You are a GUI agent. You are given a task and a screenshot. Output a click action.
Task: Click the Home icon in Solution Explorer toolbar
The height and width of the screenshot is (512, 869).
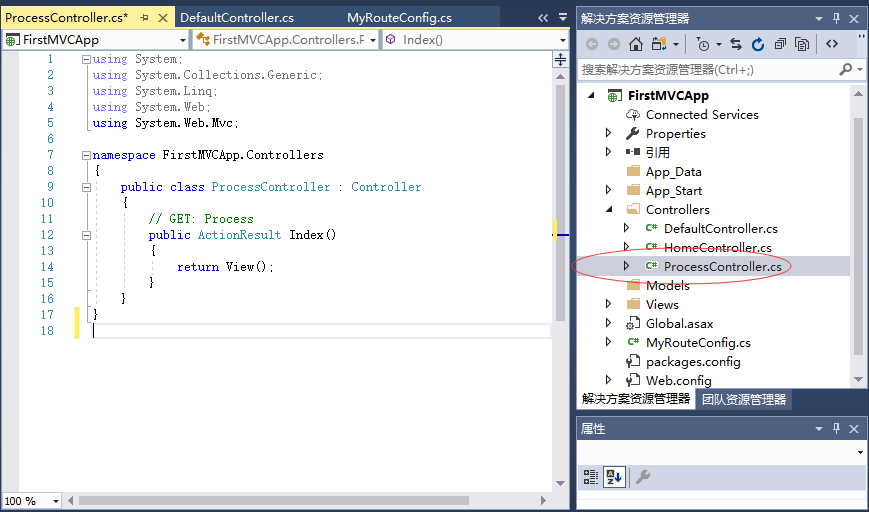click(636, 44)
